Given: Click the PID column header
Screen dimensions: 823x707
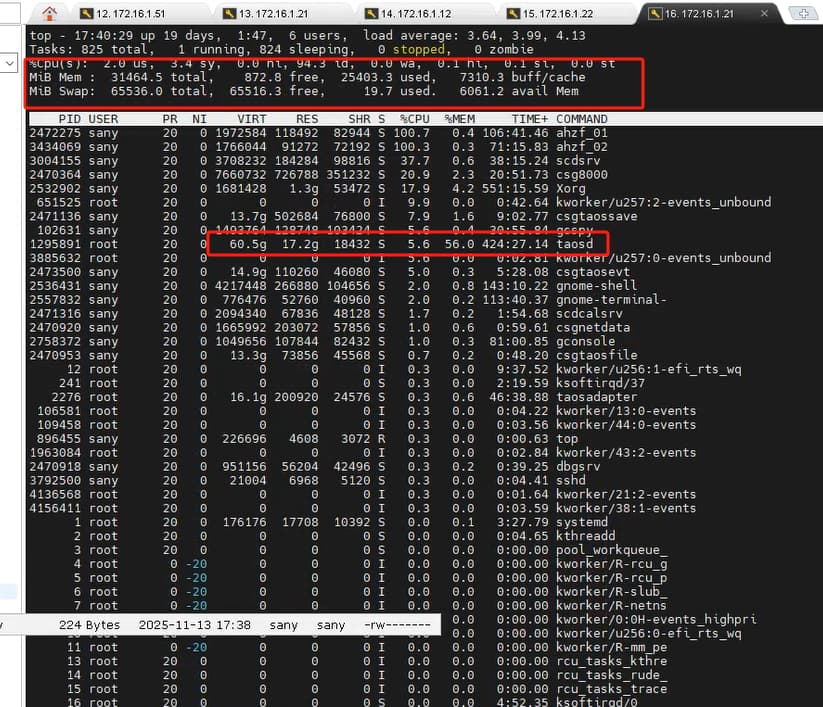Looking at the screenshot, I should [x=69, y=119].
